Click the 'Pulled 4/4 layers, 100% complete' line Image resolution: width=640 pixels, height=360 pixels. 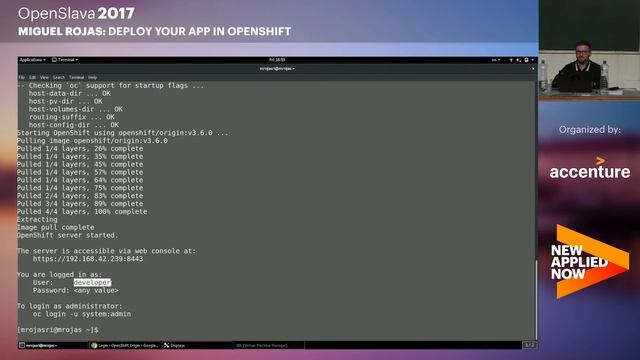82,212
